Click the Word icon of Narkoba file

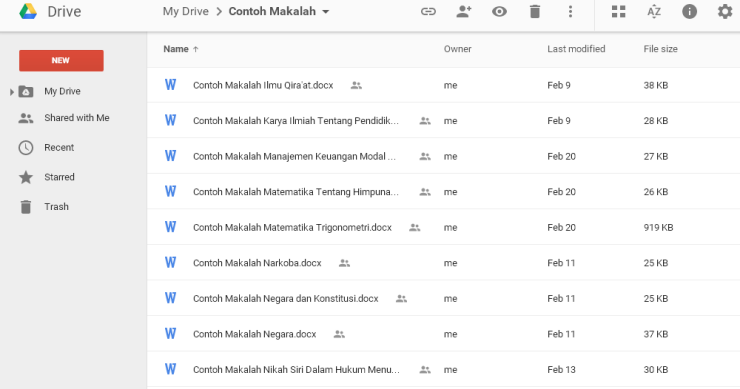(170, 262)
